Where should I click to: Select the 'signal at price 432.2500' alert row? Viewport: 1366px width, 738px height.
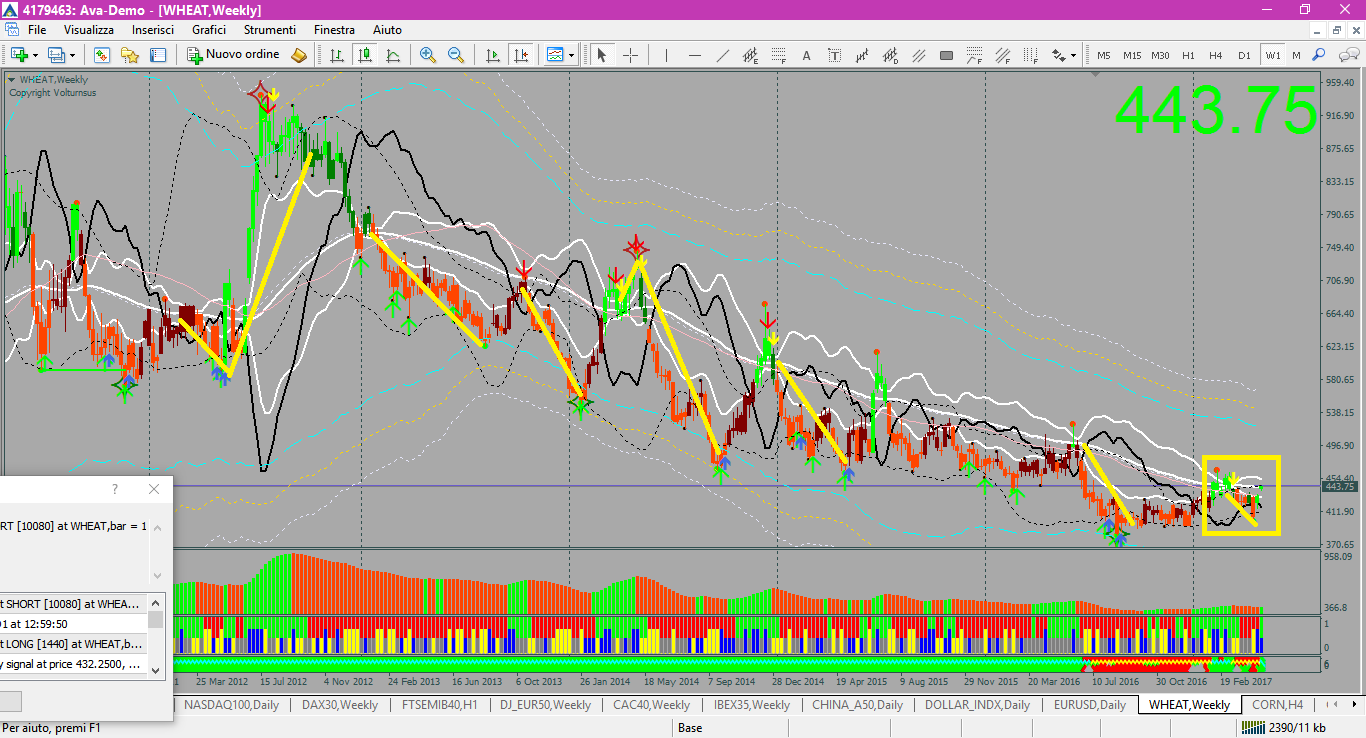click(74, 664)
